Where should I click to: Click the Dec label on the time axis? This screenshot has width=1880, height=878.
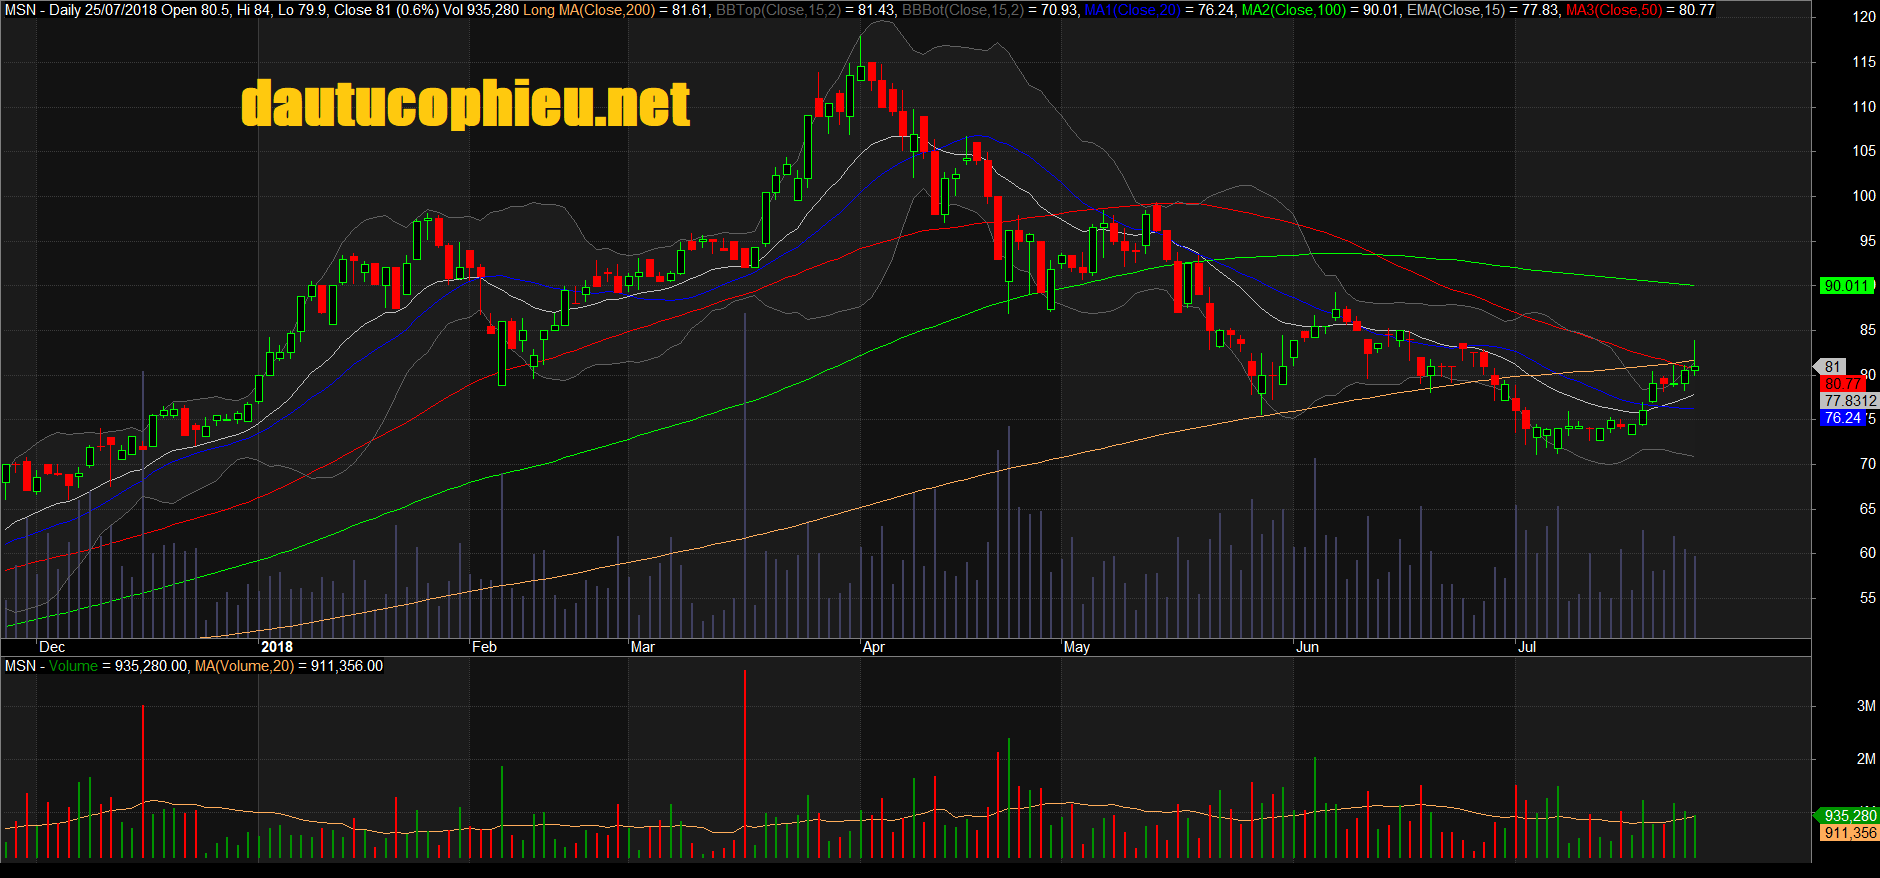pyautogui.click(x=52, y=647)
